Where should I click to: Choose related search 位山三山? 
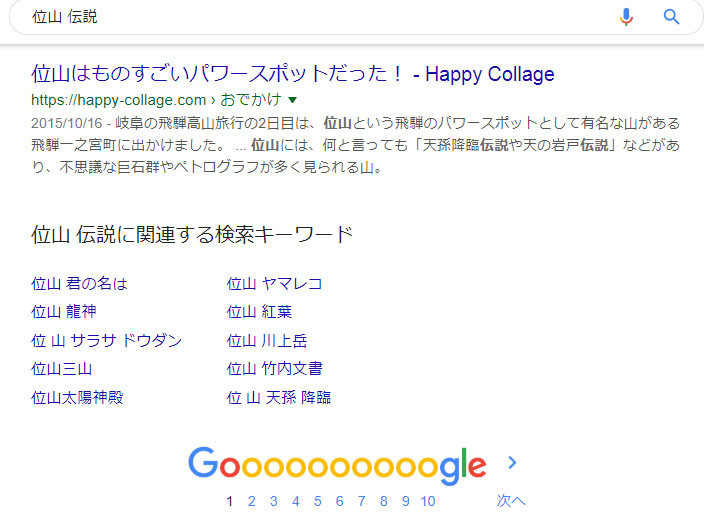(x=62, y=368)
